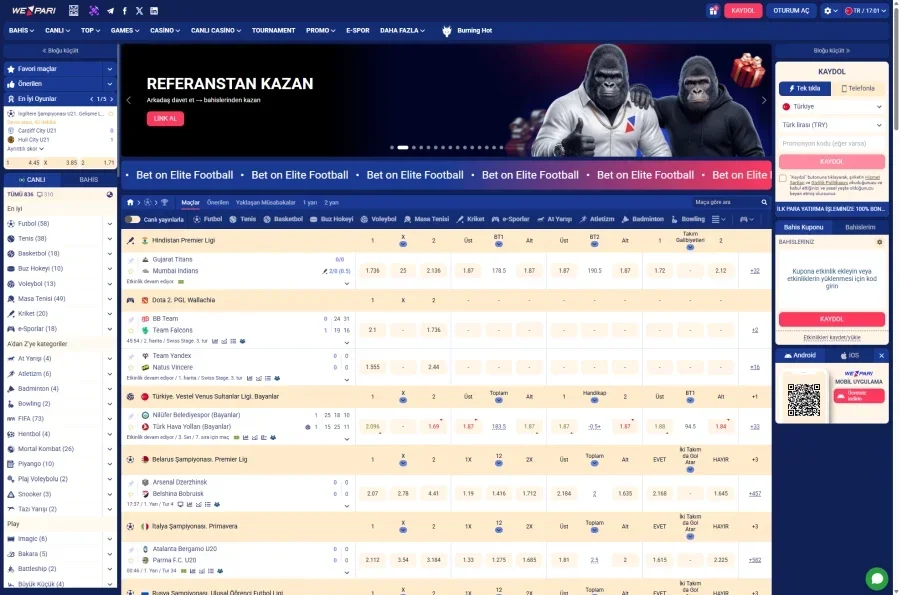
Task: Click the search magnifier in match search
Action: [764, 203]
